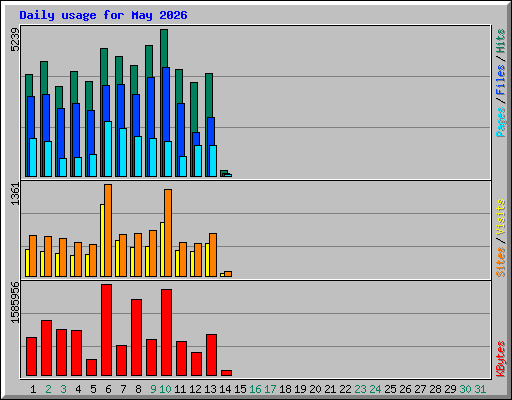Click day 13 on the x-axis

tap(210, 389)
